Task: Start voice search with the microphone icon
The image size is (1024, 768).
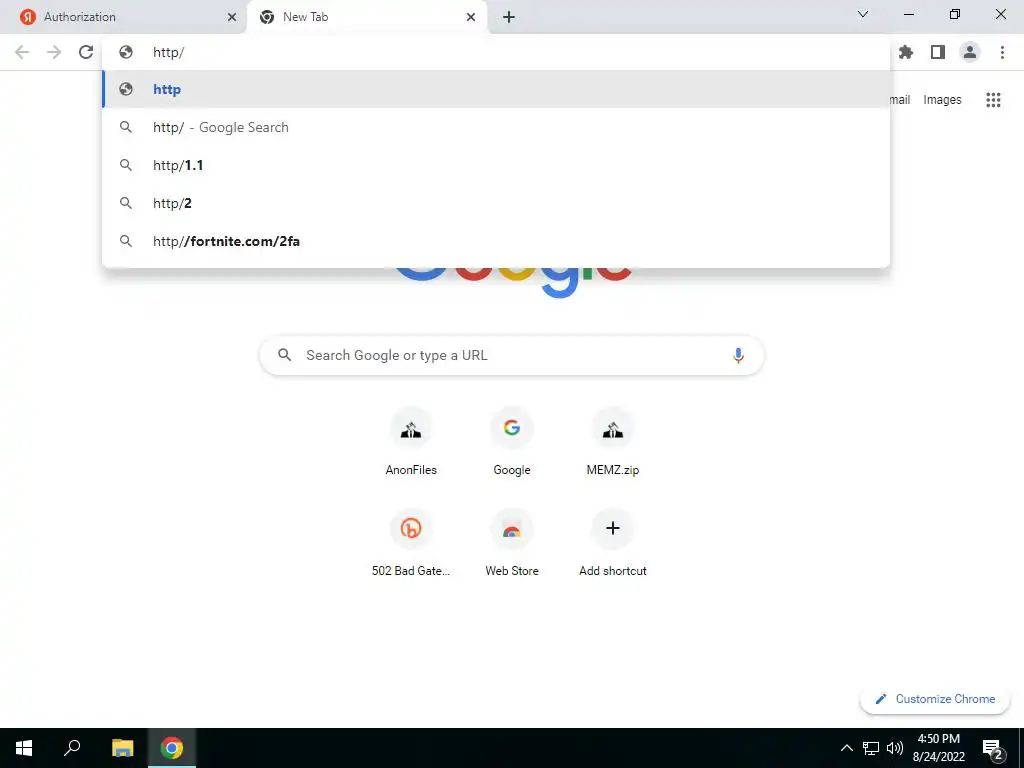Action: click(738, 355)
